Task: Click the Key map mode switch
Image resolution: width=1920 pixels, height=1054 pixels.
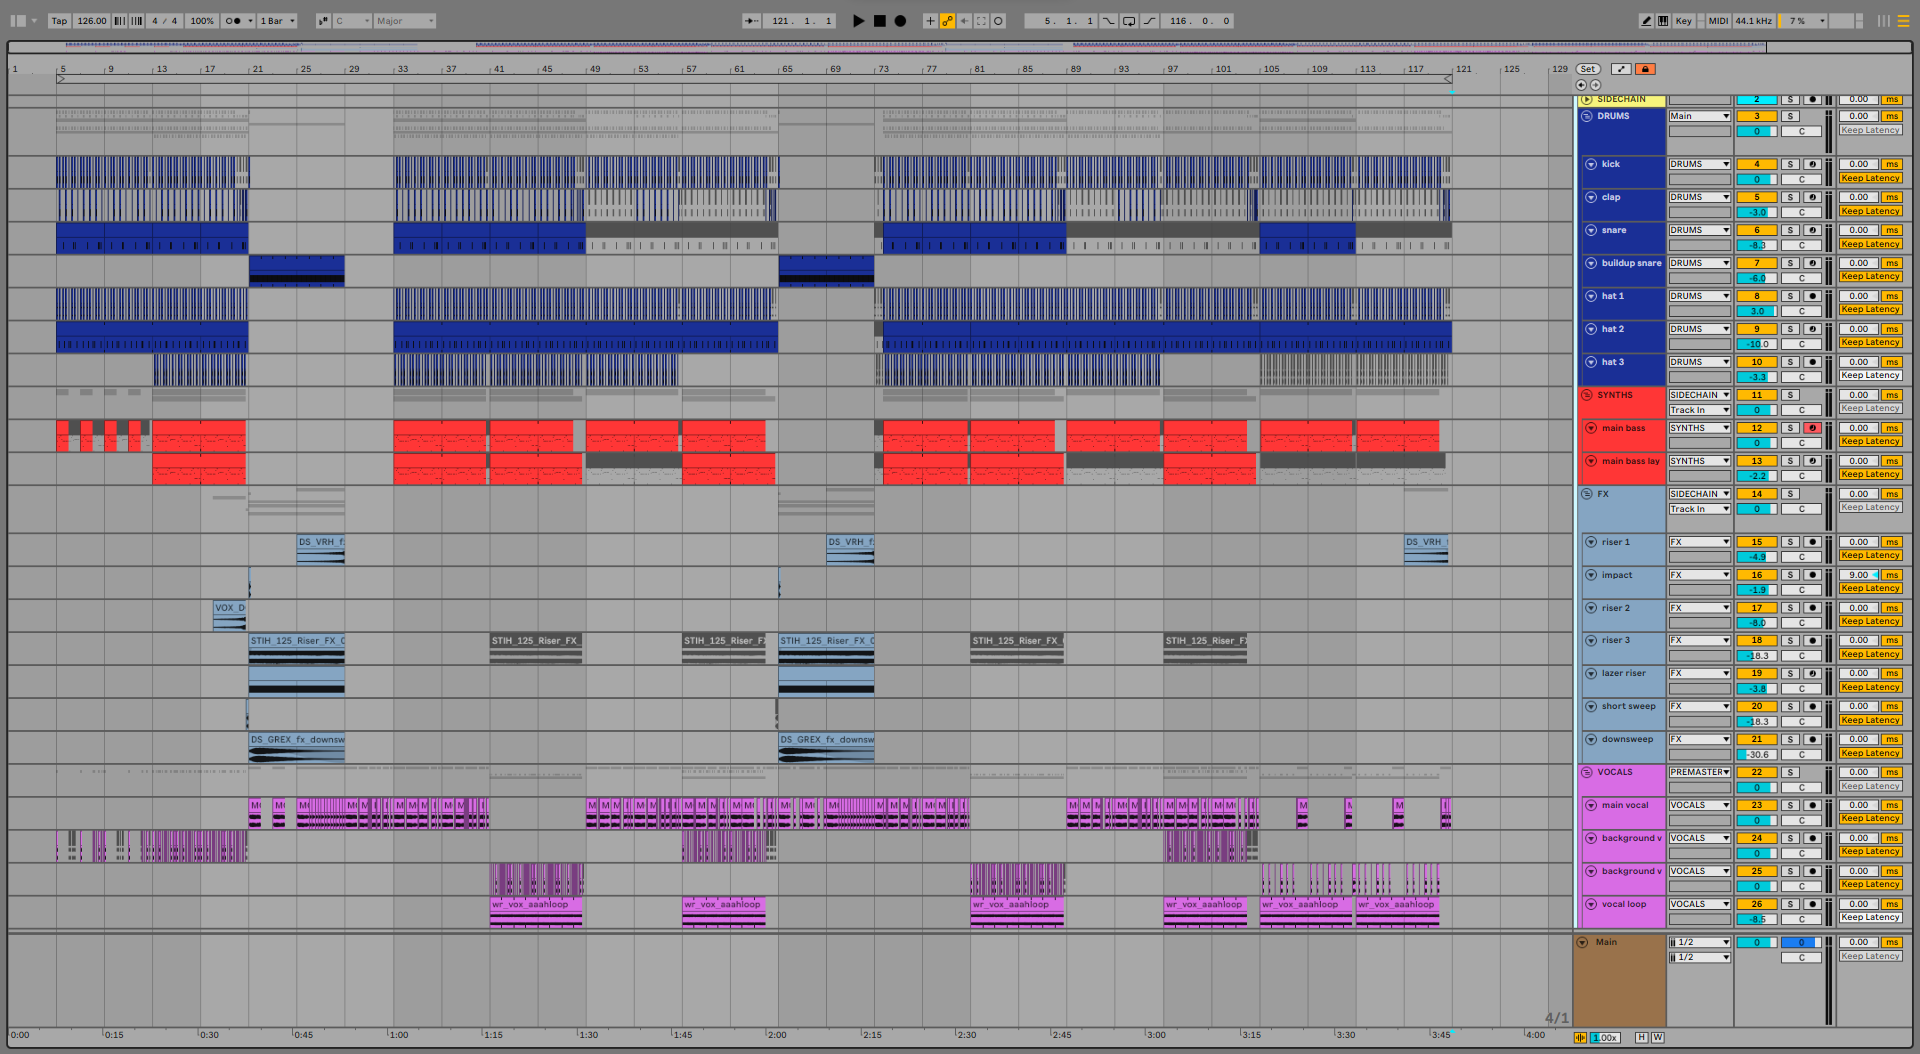Action: pos(1684,21)
